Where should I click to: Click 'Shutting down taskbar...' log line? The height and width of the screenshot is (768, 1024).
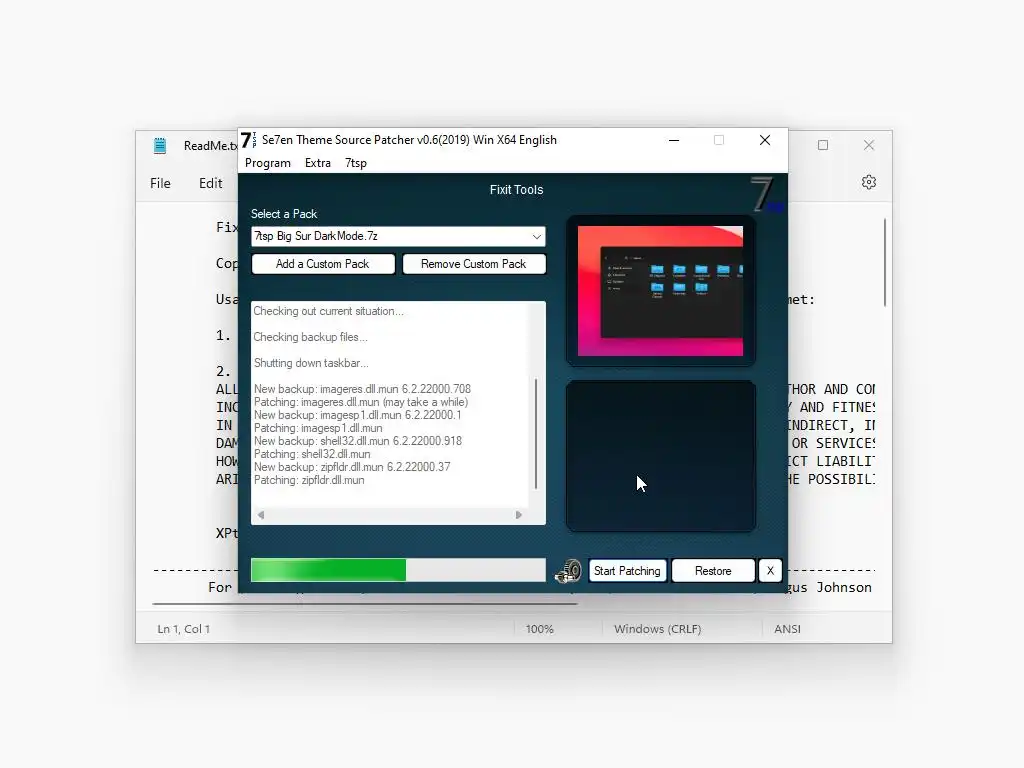(311, 363)
